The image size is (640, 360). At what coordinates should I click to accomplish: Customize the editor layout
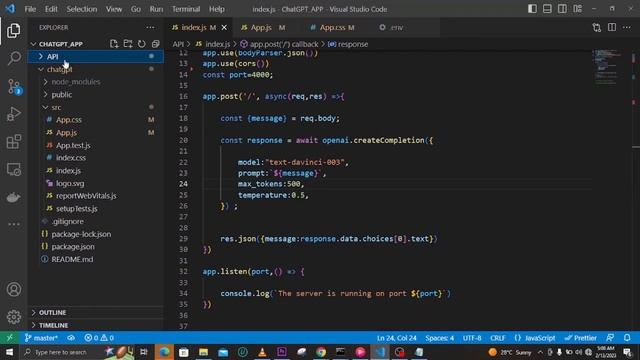tap(578, 9)
